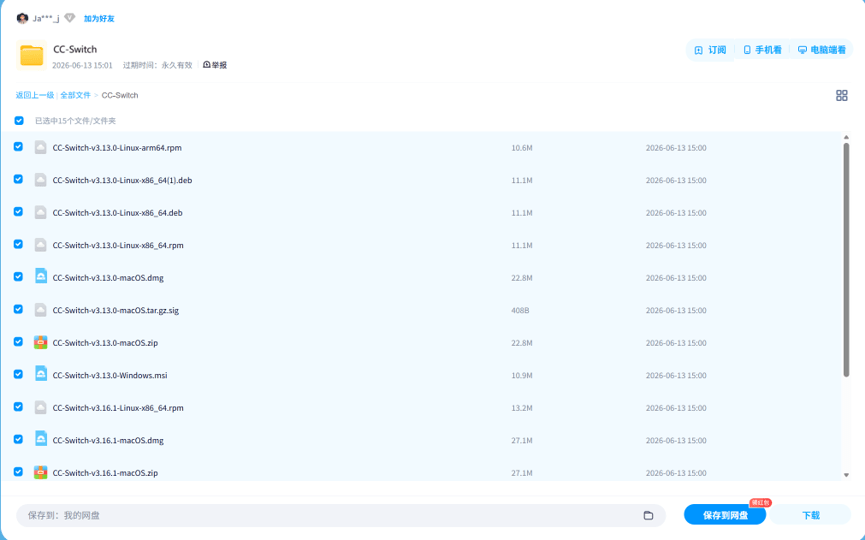Click the 408B file size value
The width and height of the screenshot is (865, 540).
520,311
